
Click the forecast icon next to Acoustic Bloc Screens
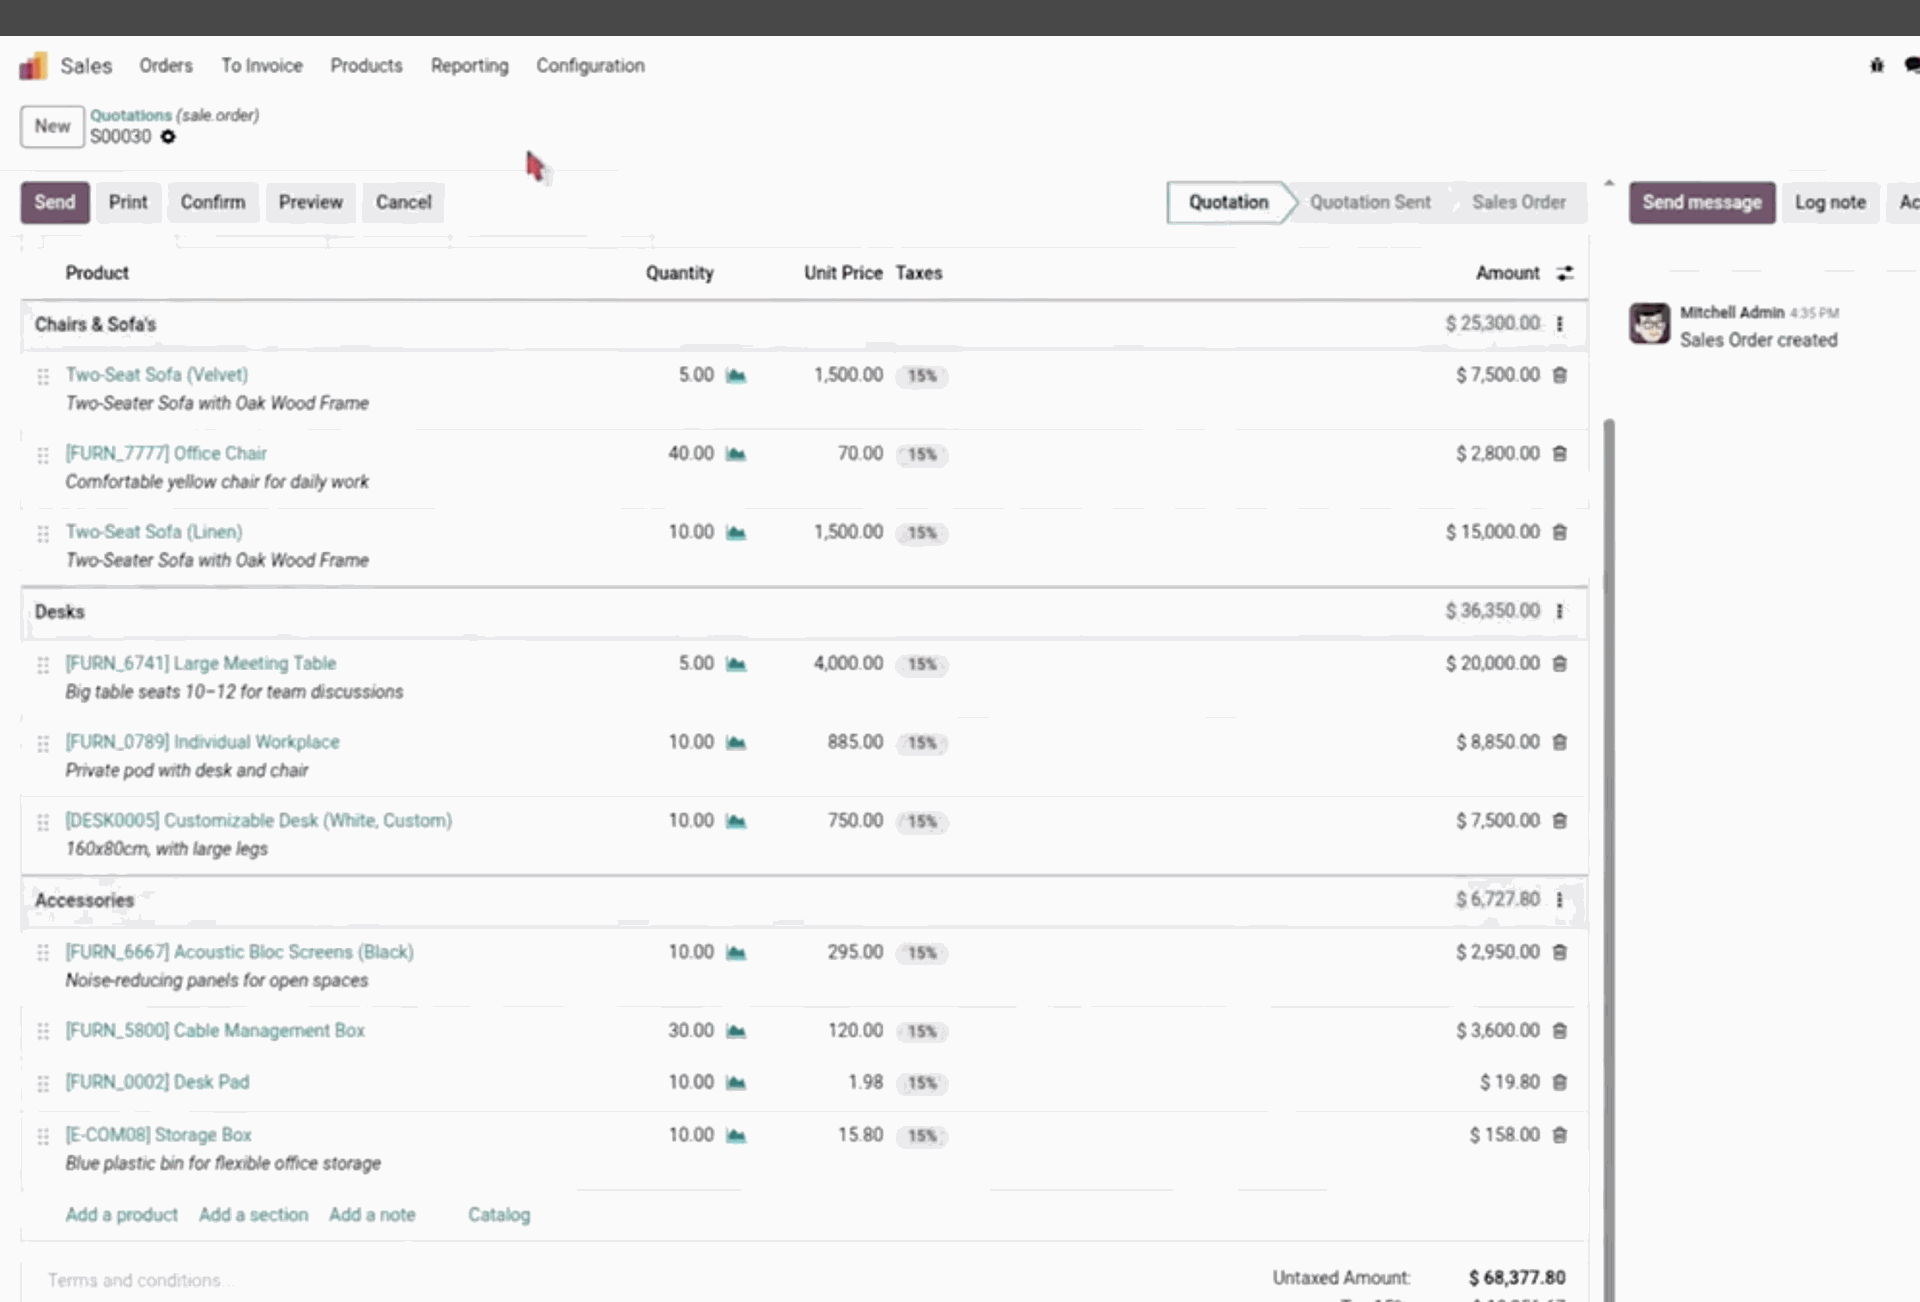click(x=736, y=953)
